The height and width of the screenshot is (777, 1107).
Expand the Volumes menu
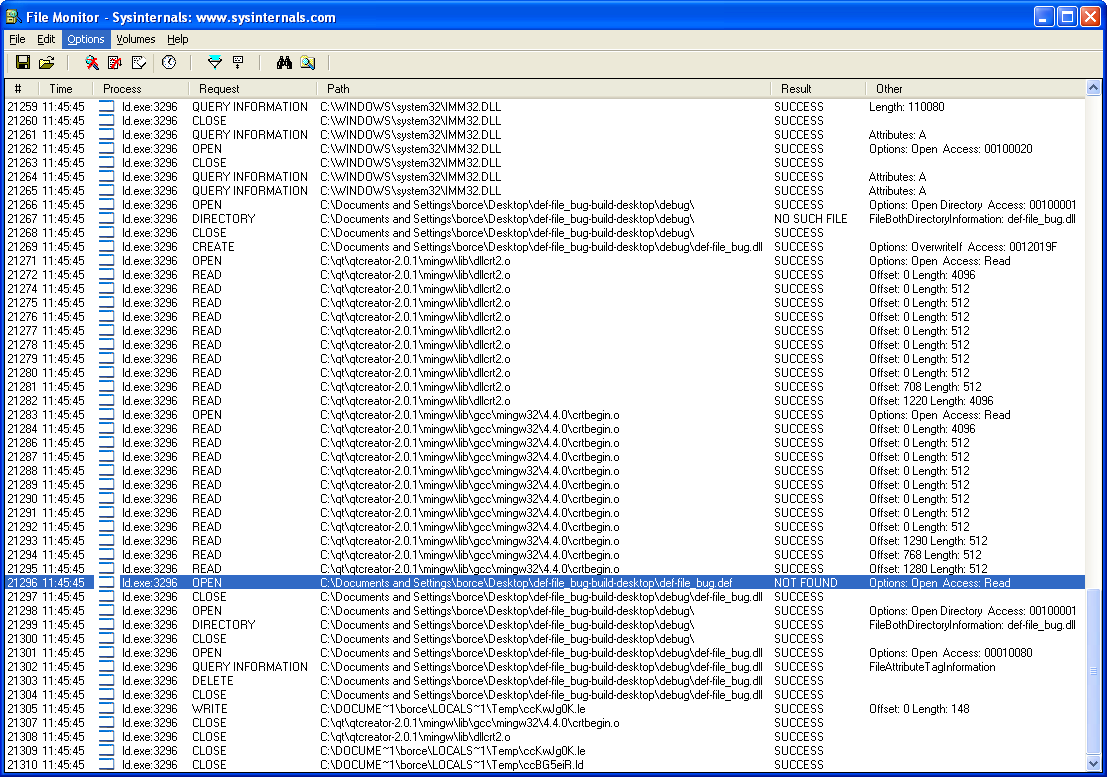pos(136,39)
